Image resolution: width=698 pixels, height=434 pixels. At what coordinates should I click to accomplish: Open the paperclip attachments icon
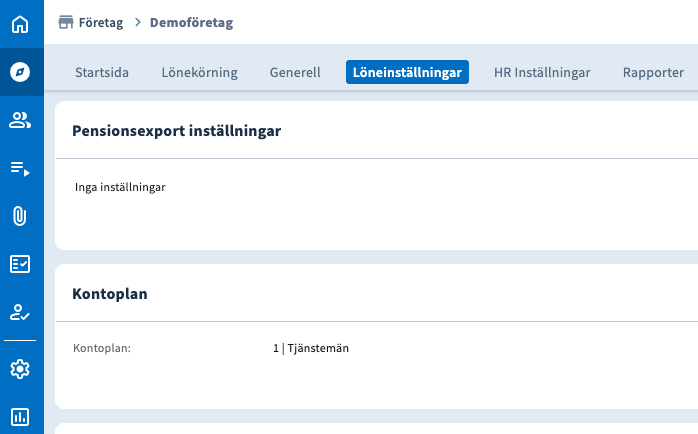tap(20, 216)
